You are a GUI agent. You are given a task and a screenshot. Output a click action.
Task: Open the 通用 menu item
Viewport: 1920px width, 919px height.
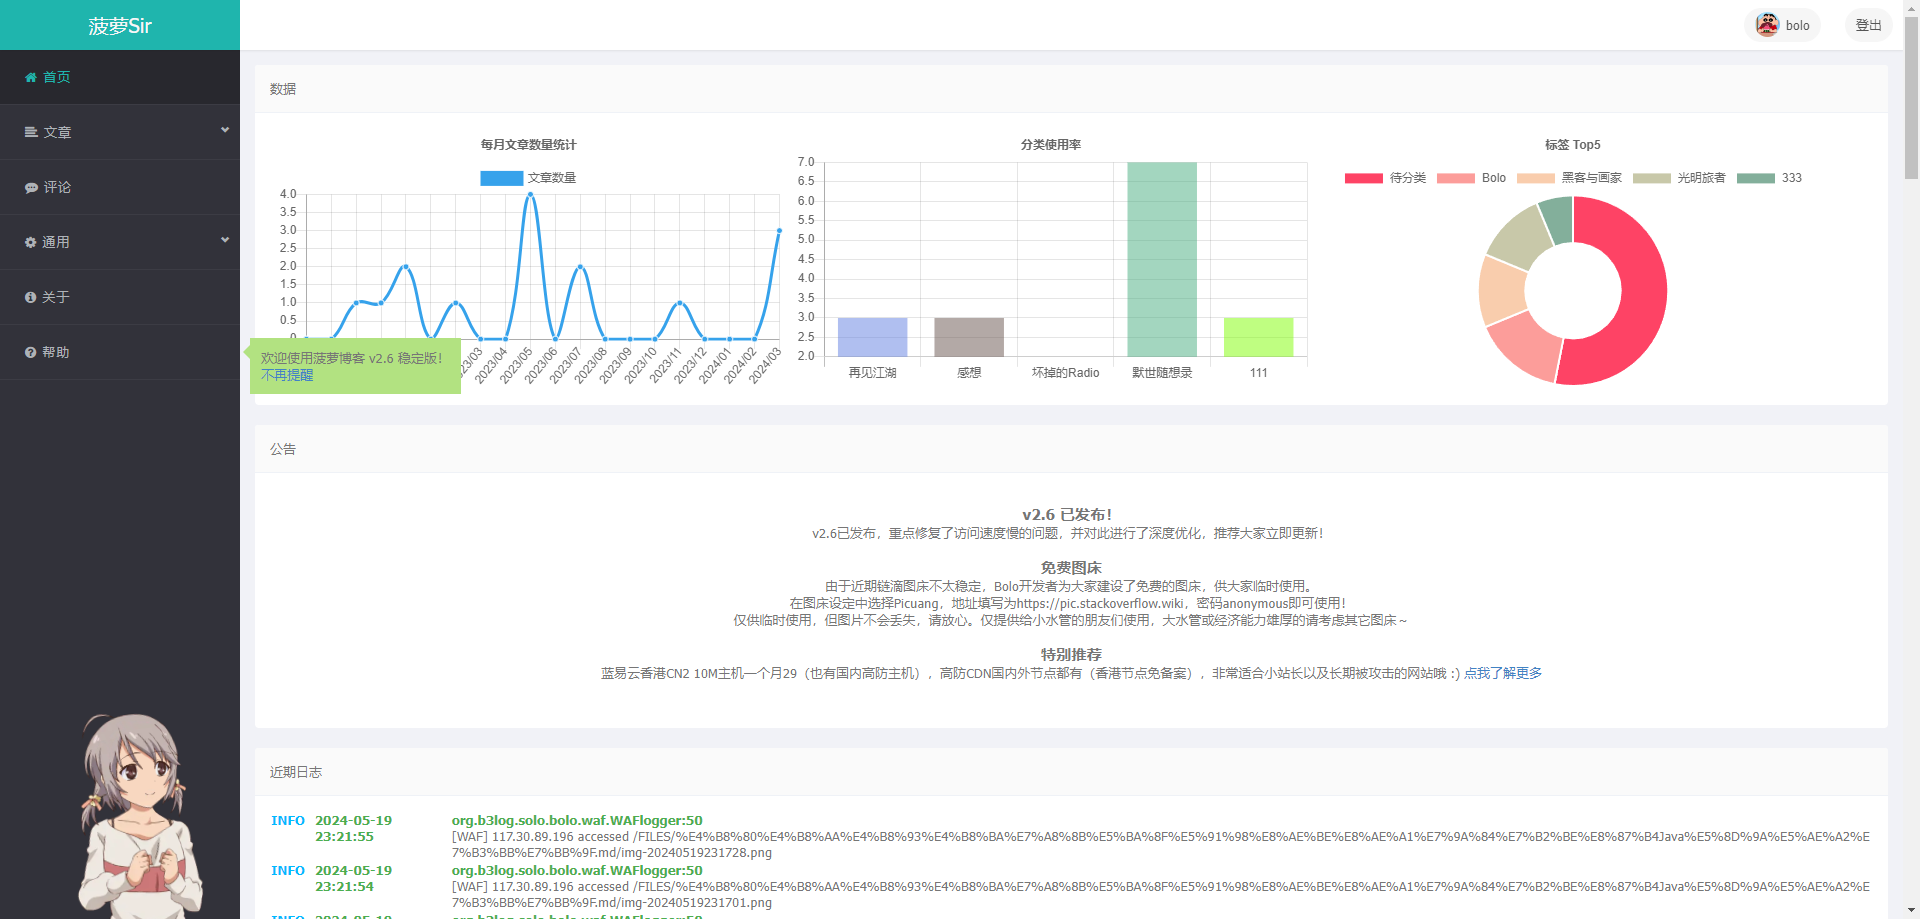pos(120,242)
